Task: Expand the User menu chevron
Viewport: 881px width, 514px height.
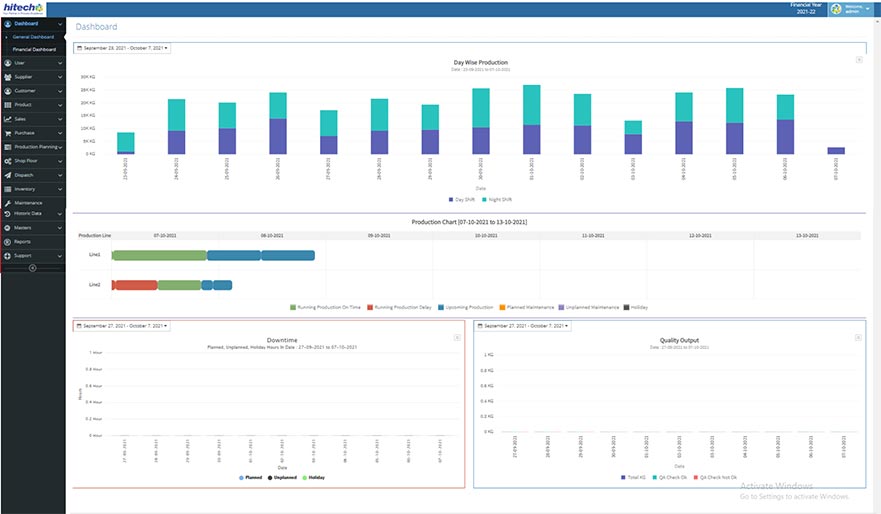Action: click(60, 63)
